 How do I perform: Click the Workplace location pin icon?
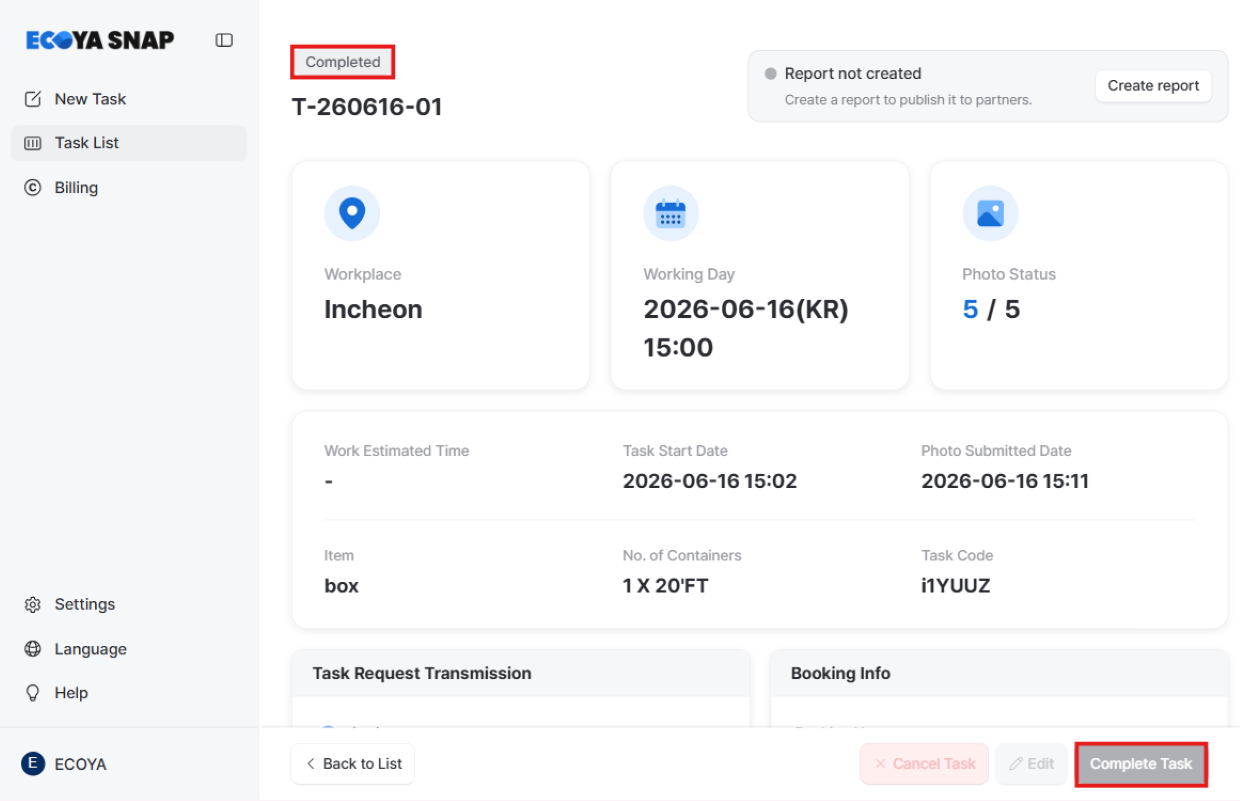click(x=352, y=213)
